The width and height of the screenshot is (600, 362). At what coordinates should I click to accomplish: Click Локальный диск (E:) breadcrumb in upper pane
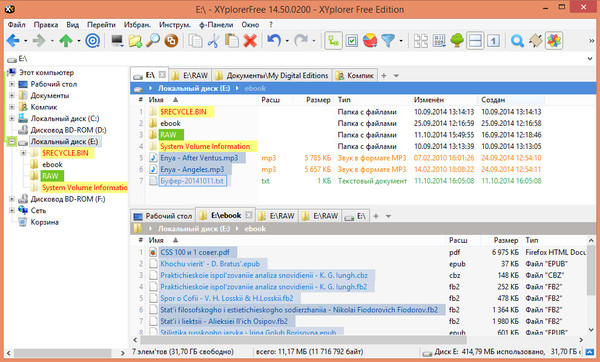[x=194, y=88]
